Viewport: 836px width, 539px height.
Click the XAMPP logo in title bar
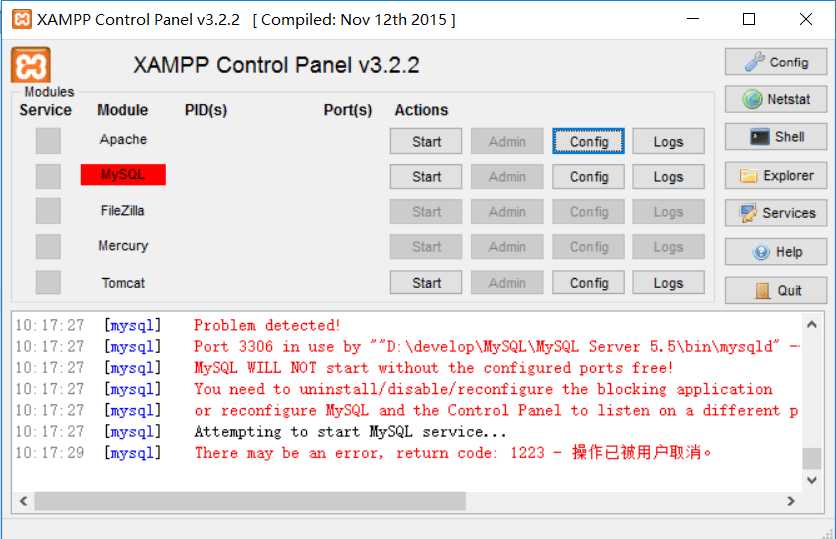(x=22, y=20)
